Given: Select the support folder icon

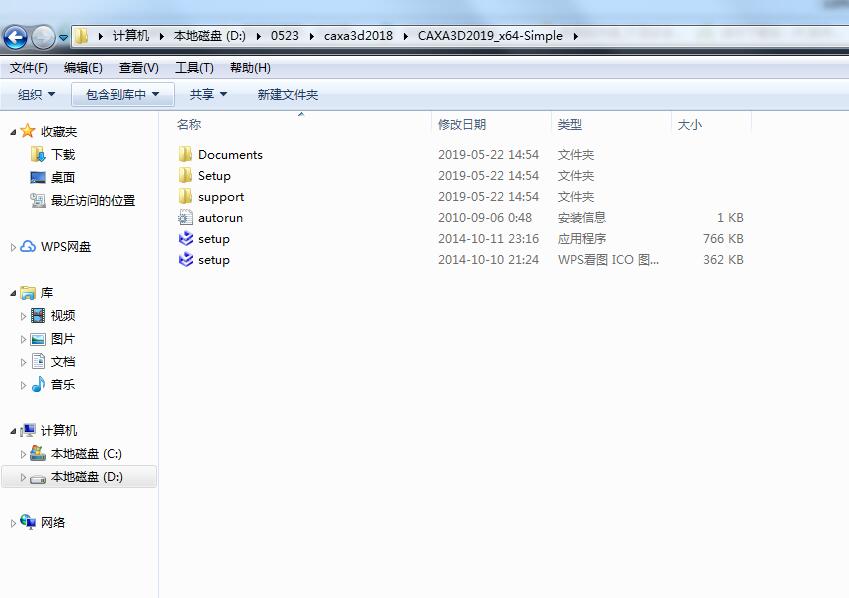Looking at the screenshot, I should (185, 197).
